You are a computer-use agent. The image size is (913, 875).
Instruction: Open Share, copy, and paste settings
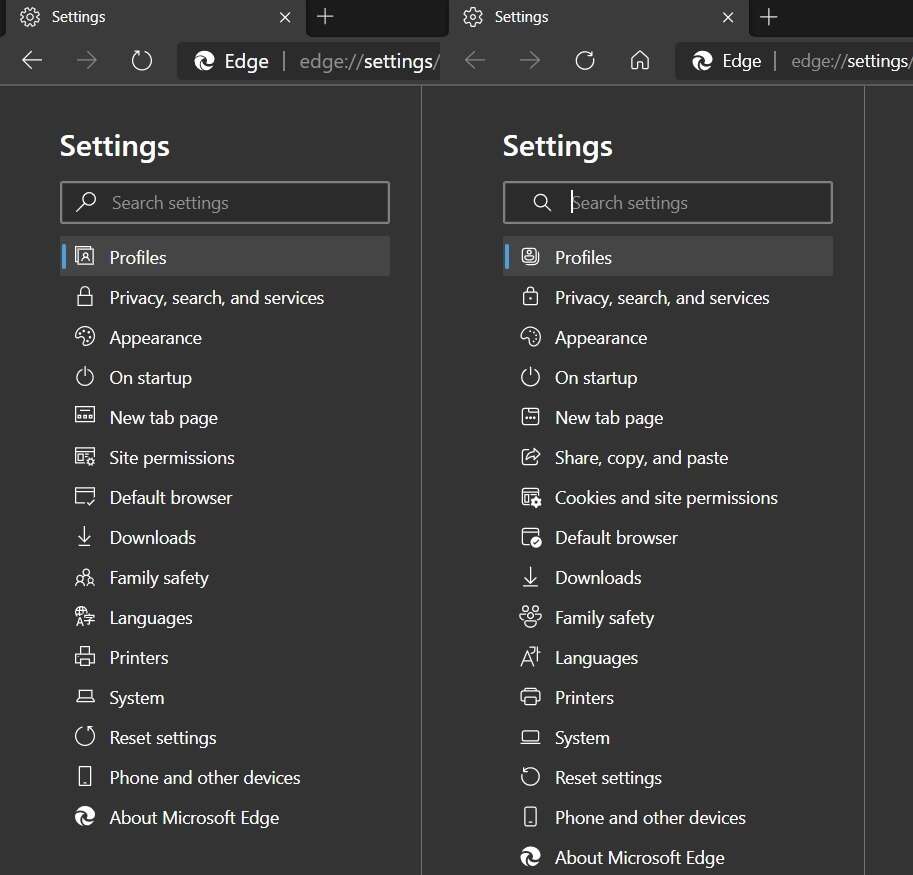641,458
